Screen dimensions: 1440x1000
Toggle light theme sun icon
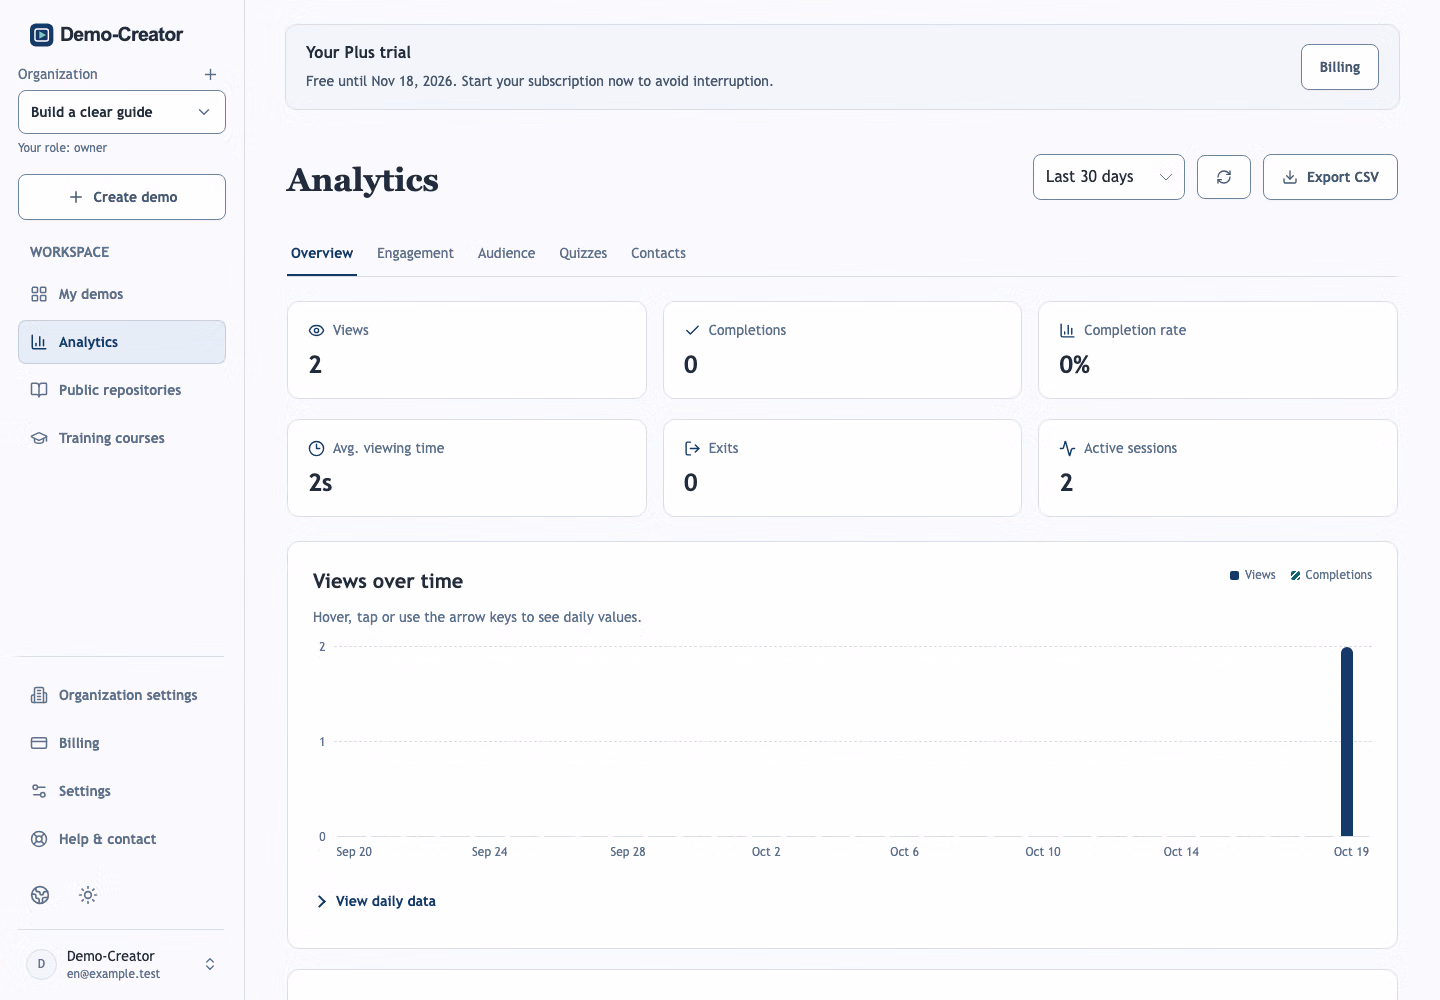pyautogui.click(x=88, y=895)
